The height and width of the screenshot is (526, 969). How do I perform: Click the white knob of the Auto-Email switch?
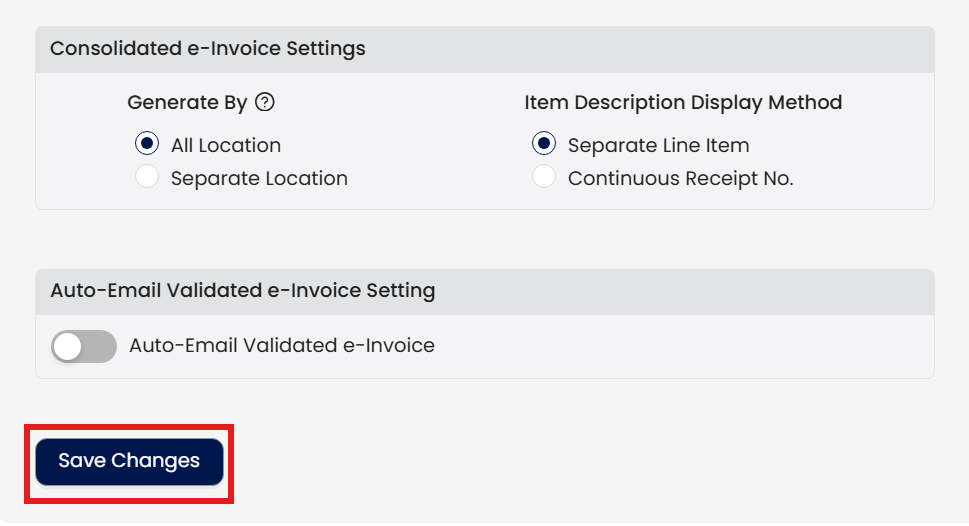(68, 346)
